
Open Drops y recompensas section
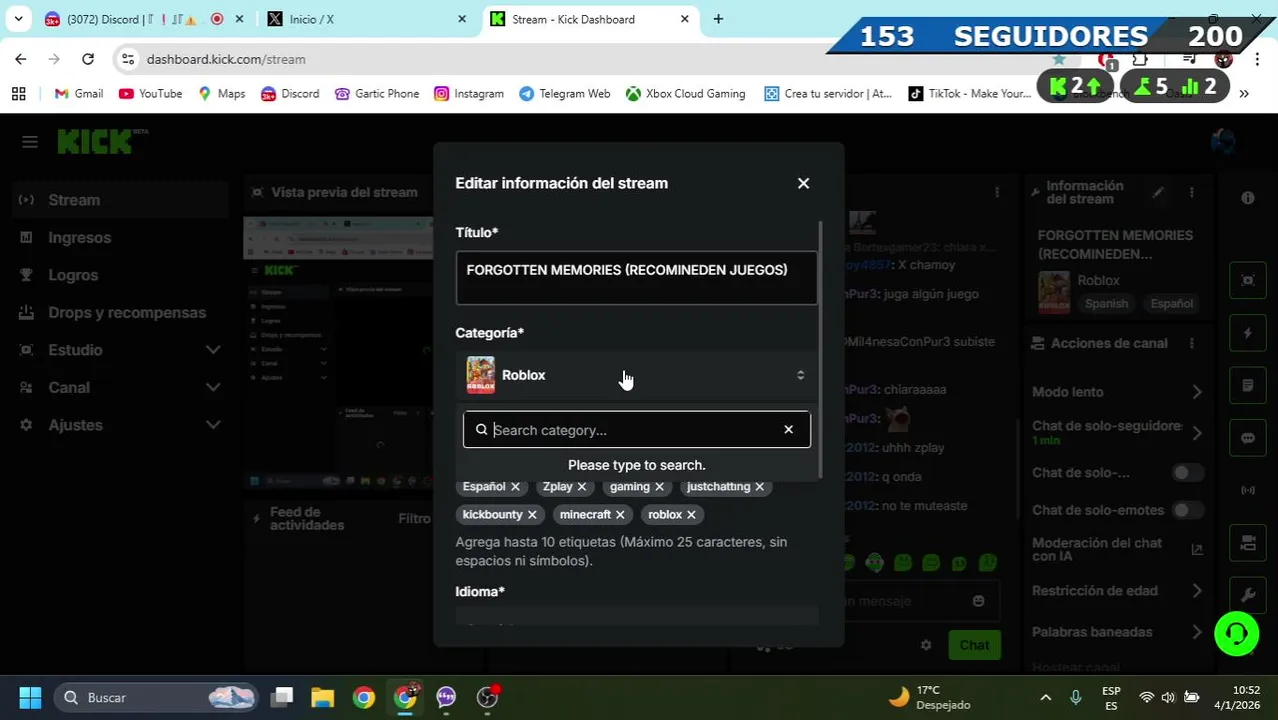coord(120,312)
